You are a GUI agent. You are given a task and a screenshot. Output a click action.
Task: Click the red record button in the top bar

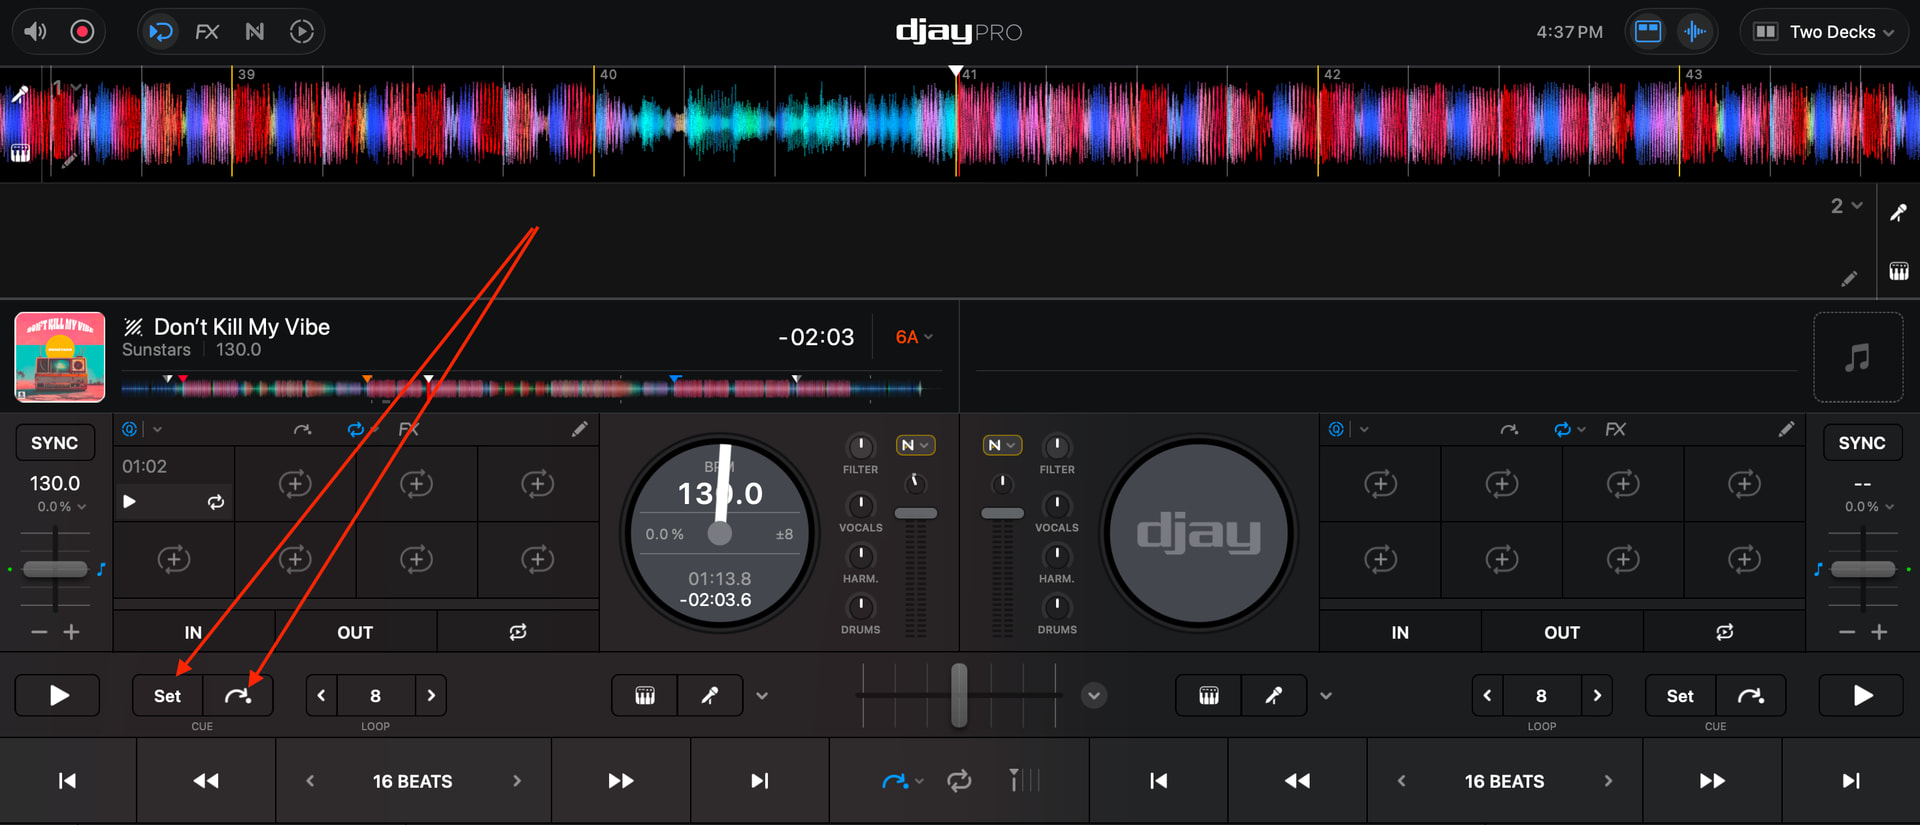tap(82, 32)
